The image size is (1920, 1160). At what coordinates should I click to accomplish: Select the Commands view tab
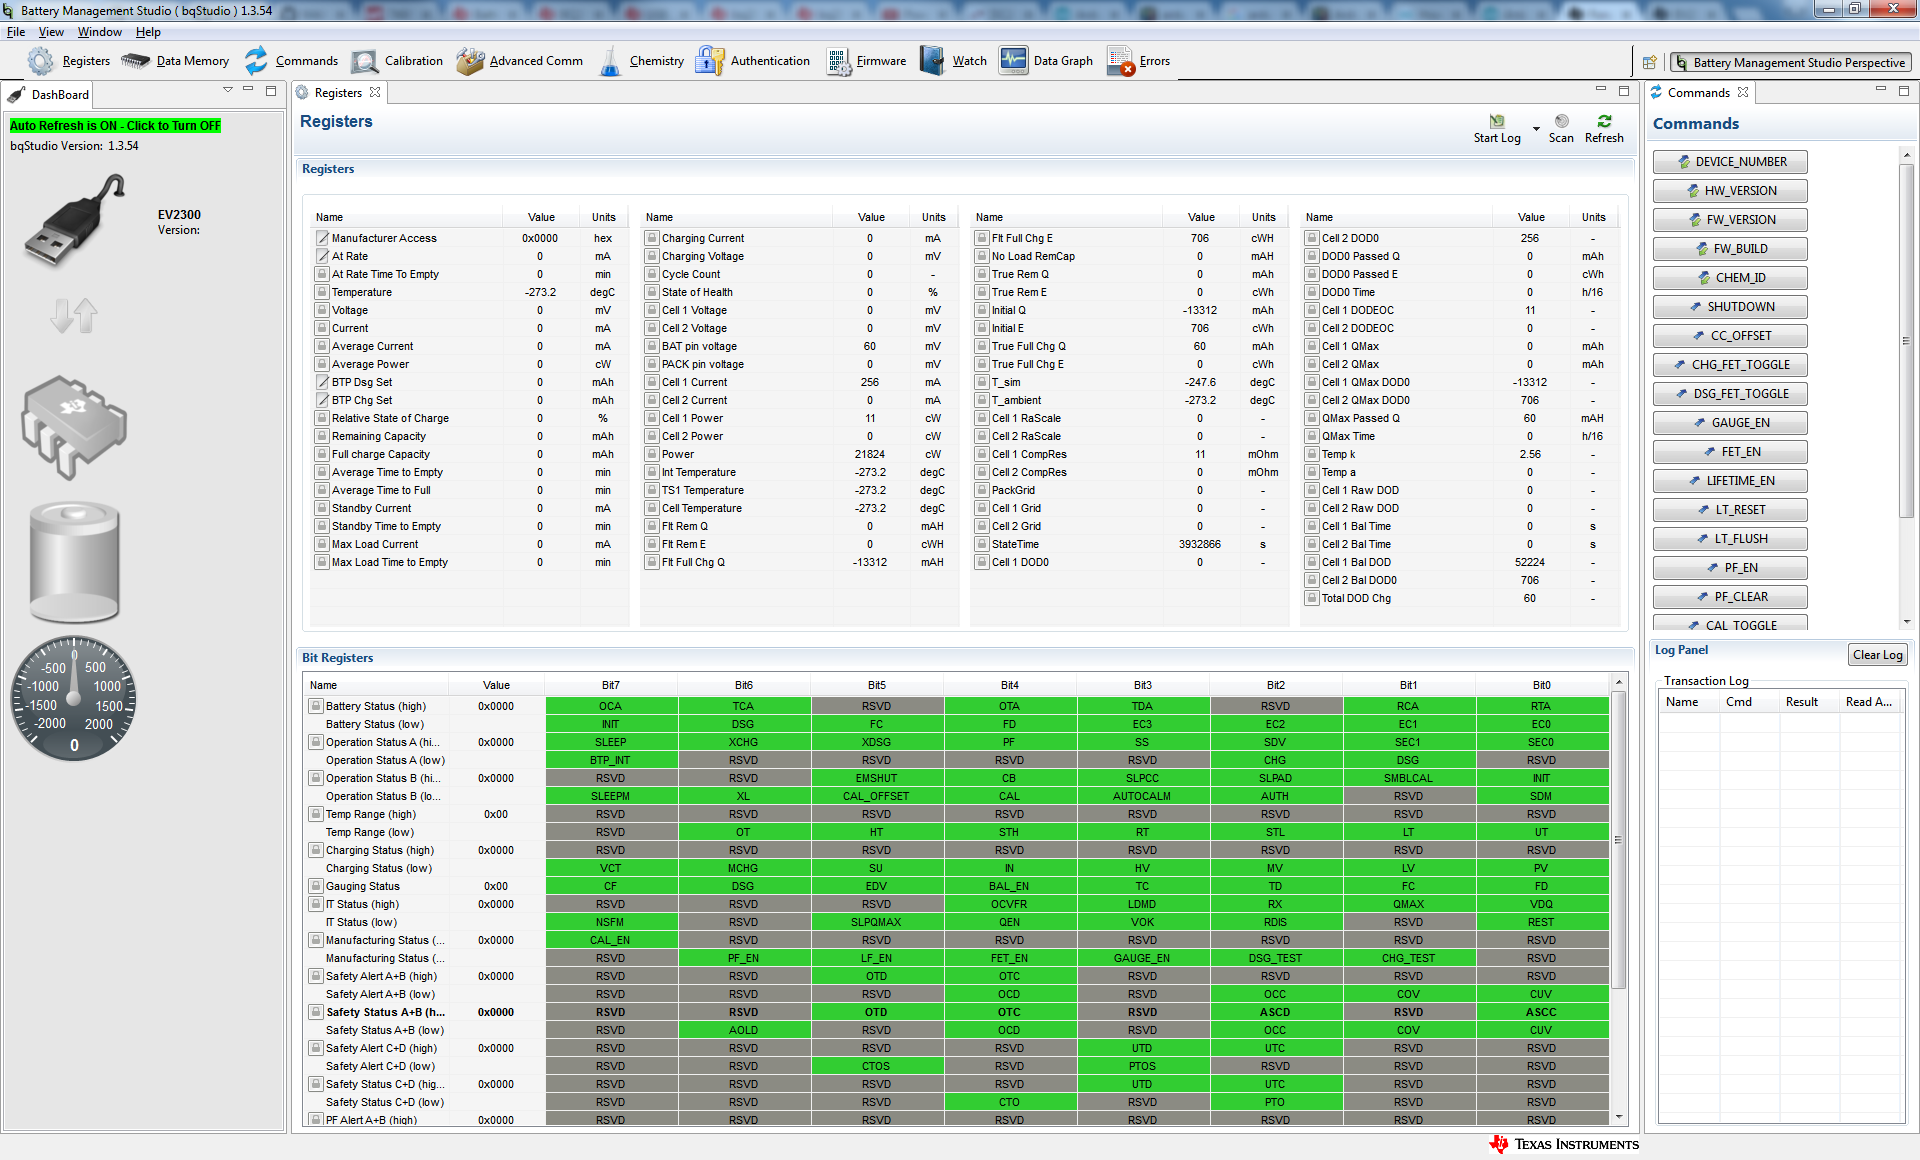click(x=1699, y=92)
